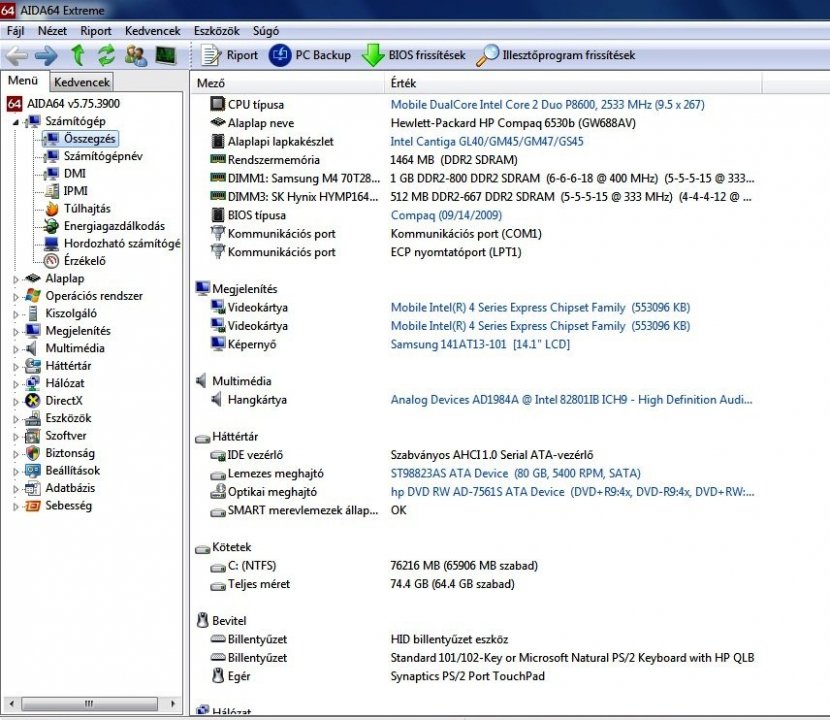
Task: Collapse the Számítógép tree node
Action: tap(16, 122)
